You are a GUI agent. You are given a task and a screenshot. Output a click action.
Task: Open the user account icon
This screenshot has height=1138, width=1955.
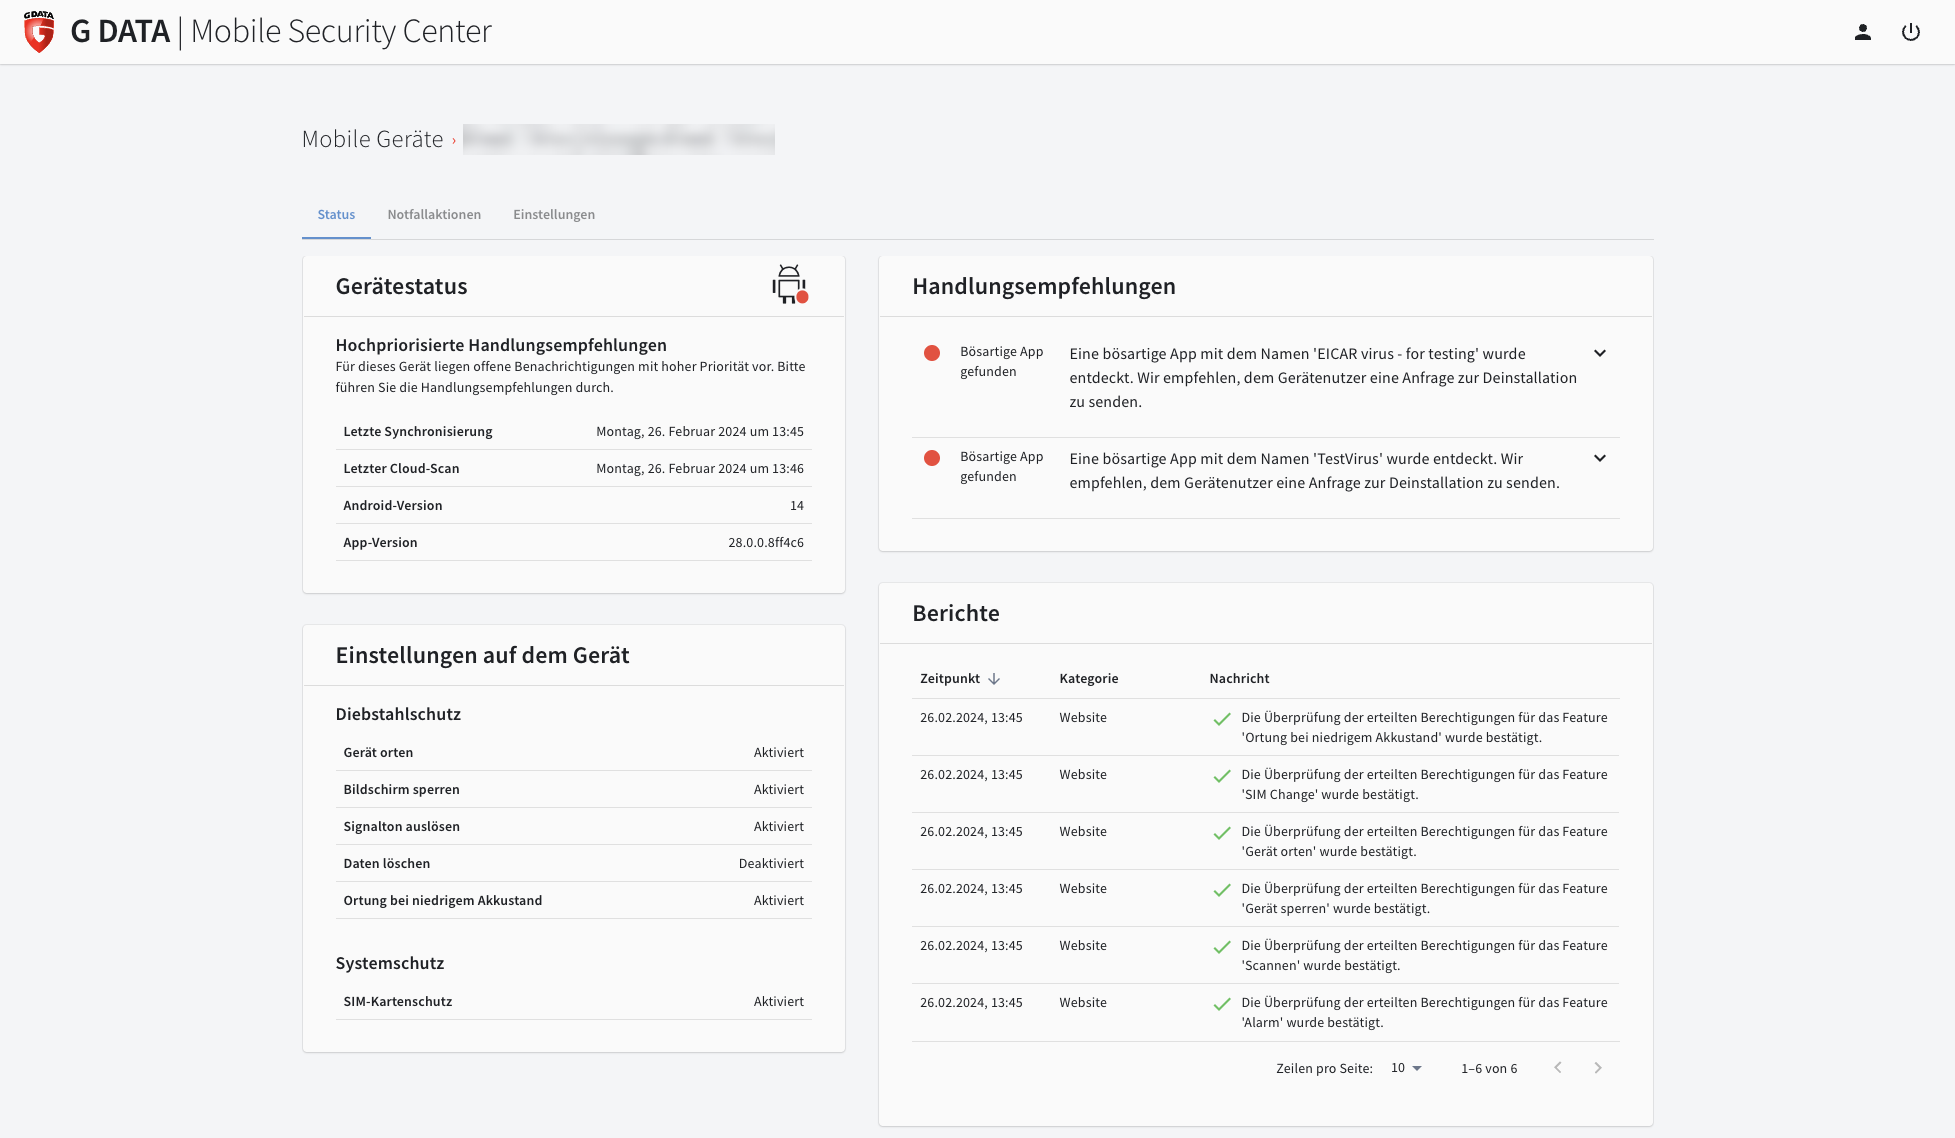click(1862, 32)
